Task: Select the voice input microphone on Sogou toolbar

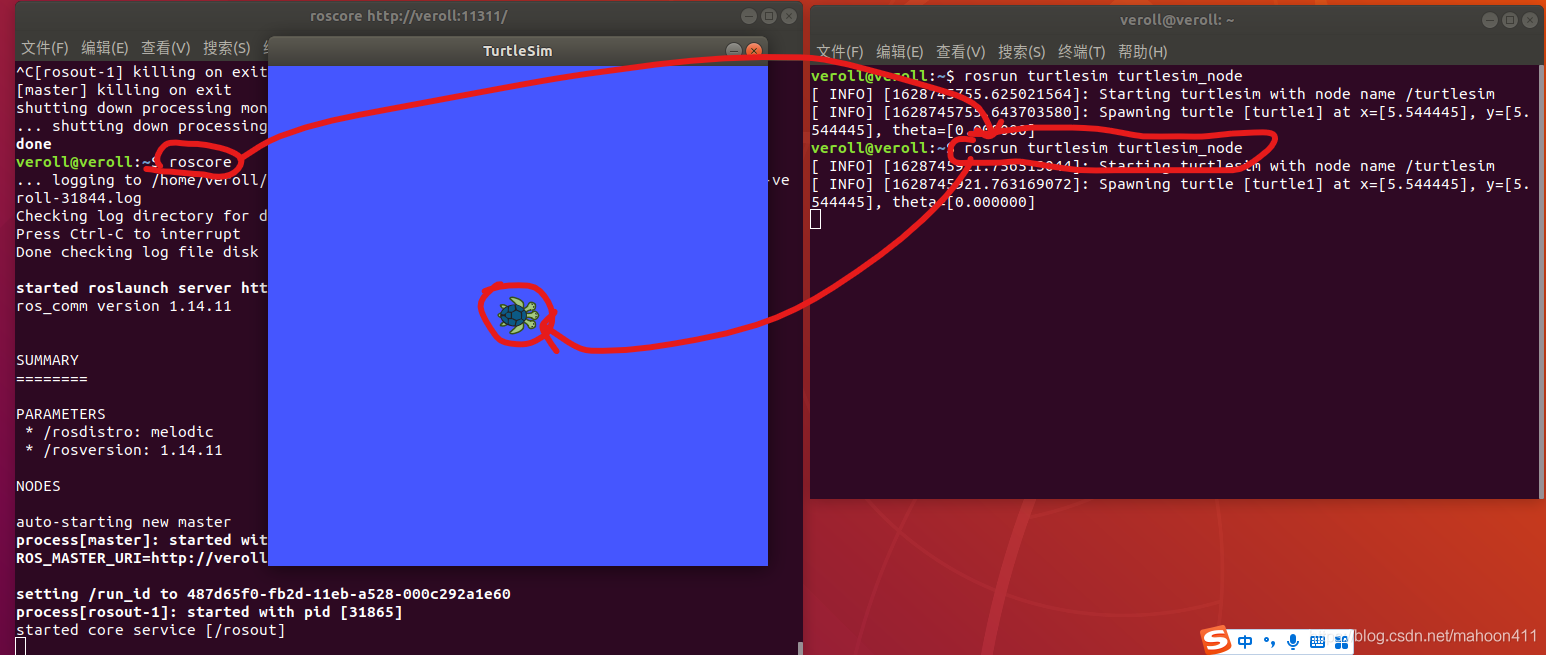Action: tap(1292, 641)
